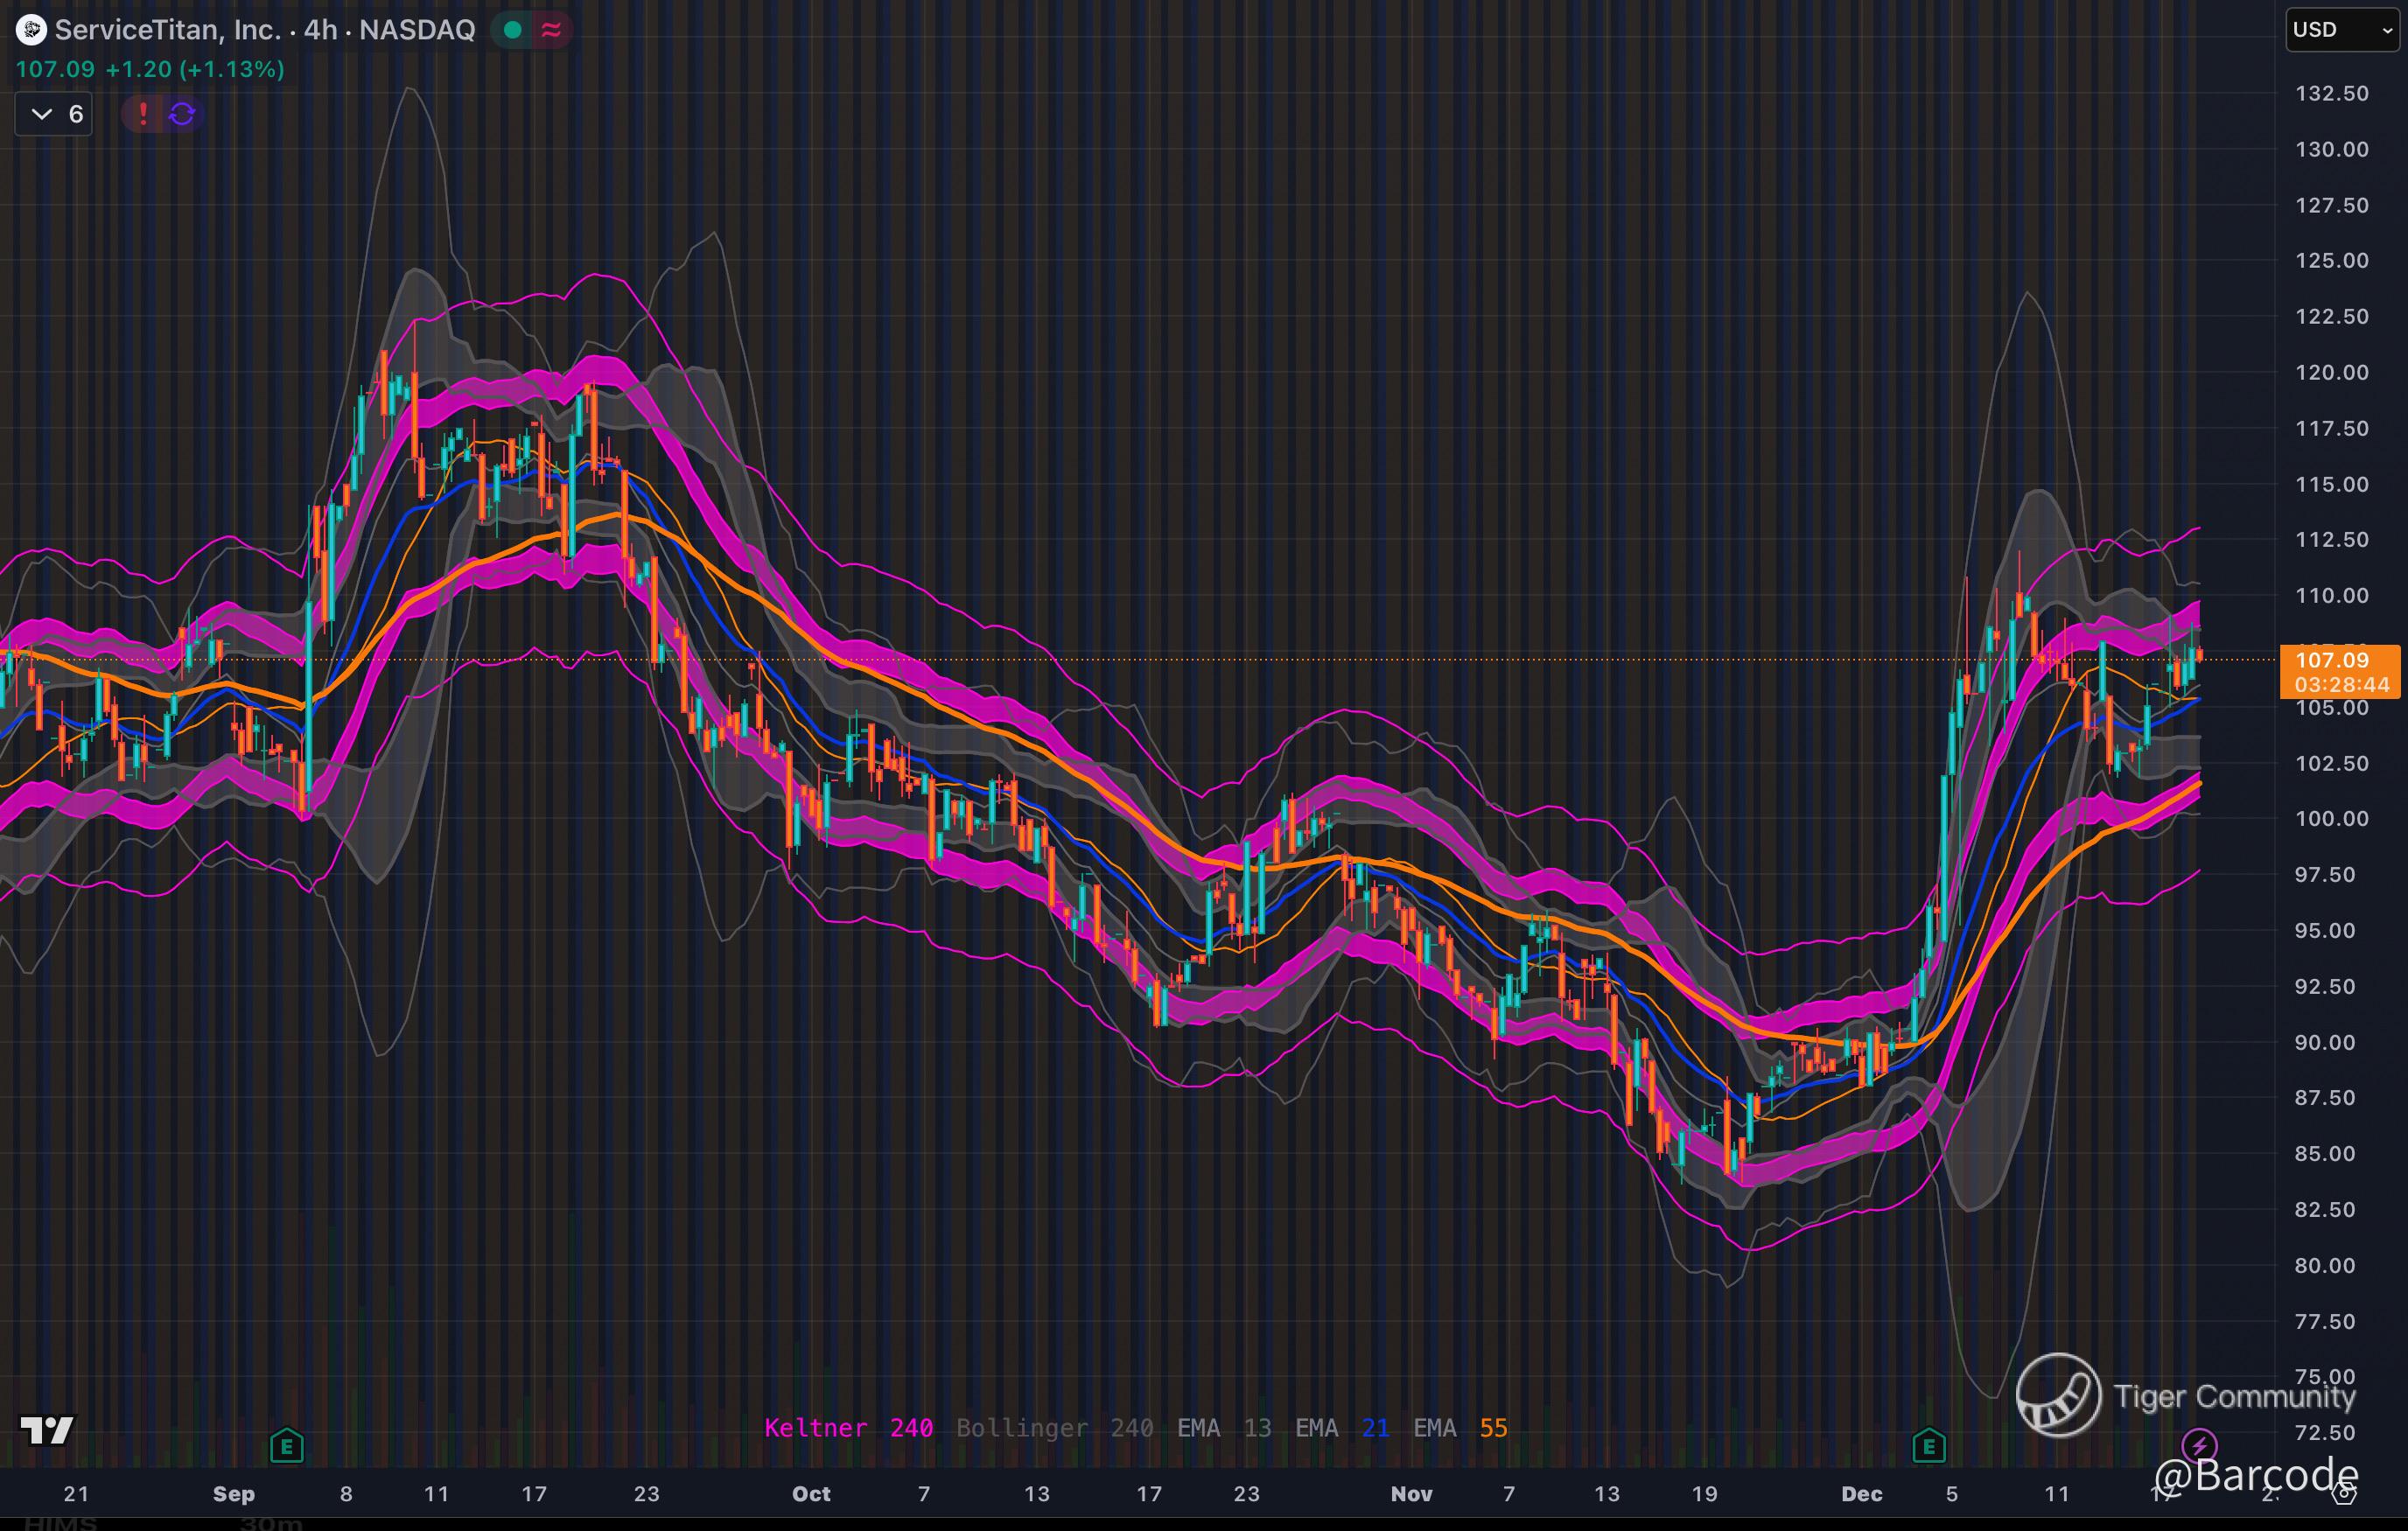
Task: Click the Bollinger 240 legend label
Action: (x=1054, y=1428)
